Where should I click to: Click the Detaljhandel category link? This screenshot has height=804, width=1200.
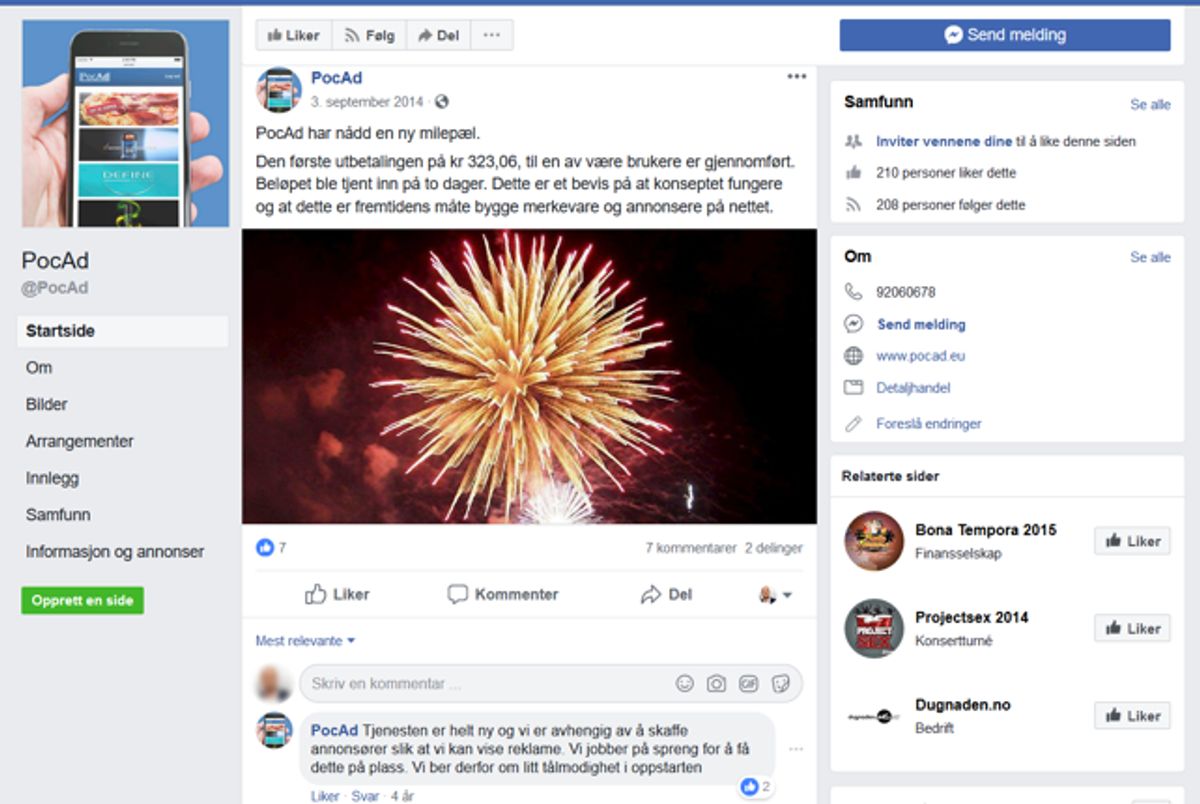click(913, 388)
